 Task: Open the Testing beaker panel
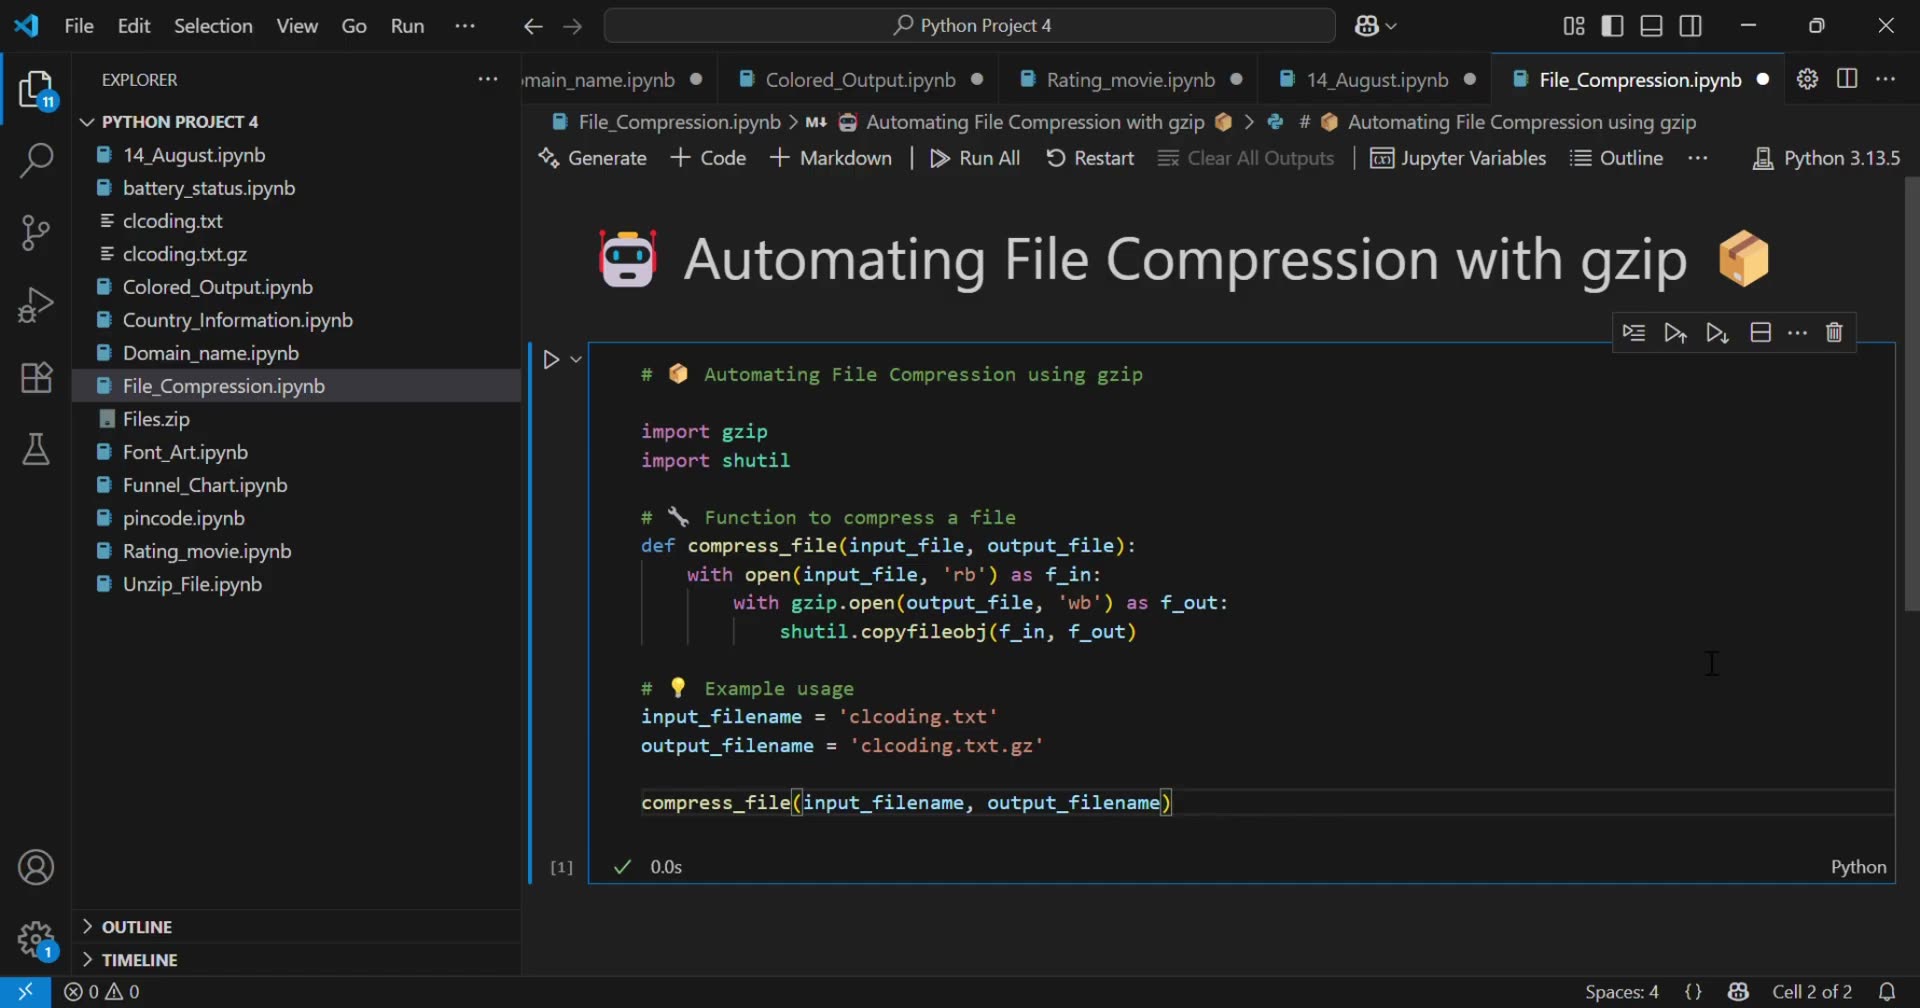[x=36, y=450]
